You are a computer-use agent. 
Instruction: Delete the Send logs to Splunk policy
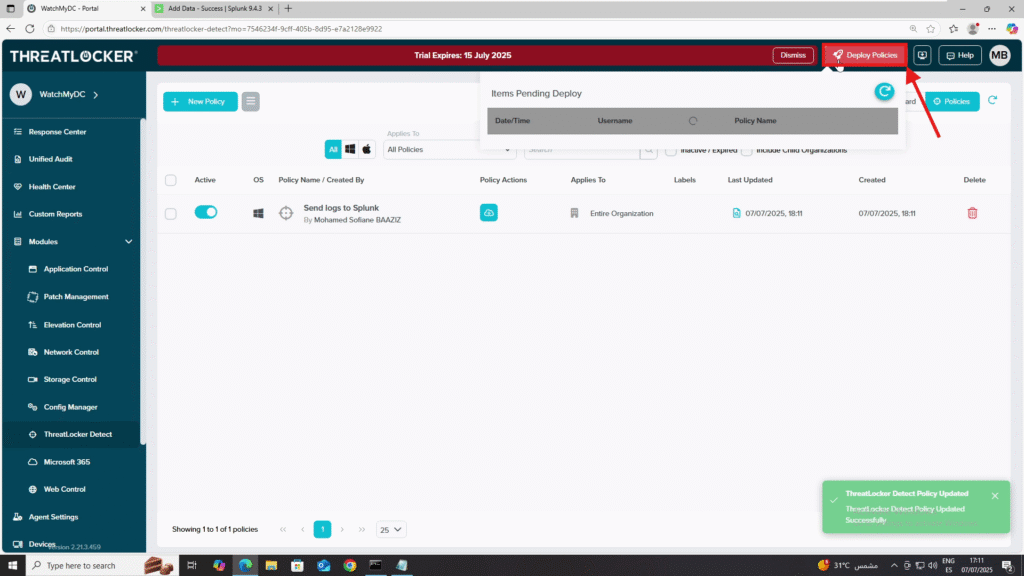tap(972, 213)
